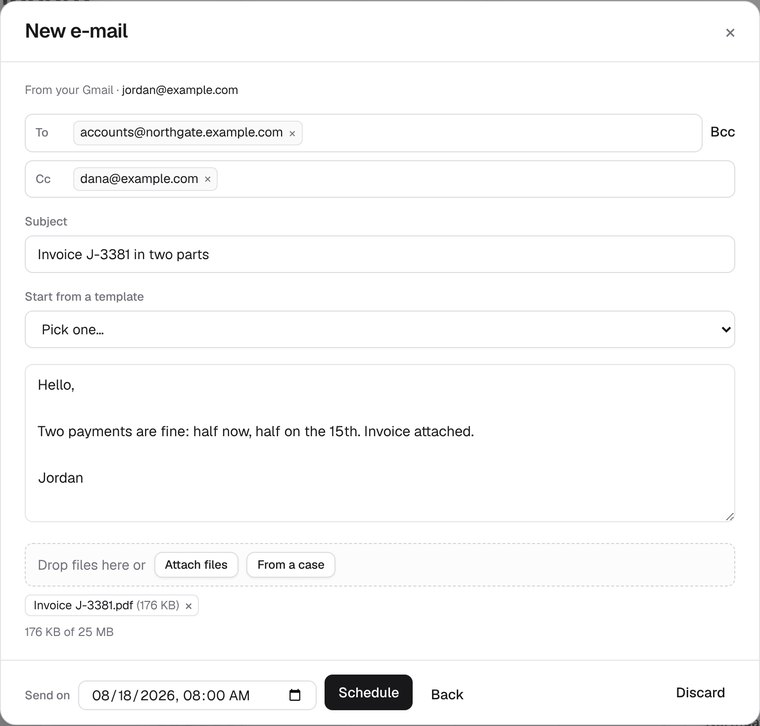760x726 pixels.
Task: Click the Subject label
Action: coord(46,221)
